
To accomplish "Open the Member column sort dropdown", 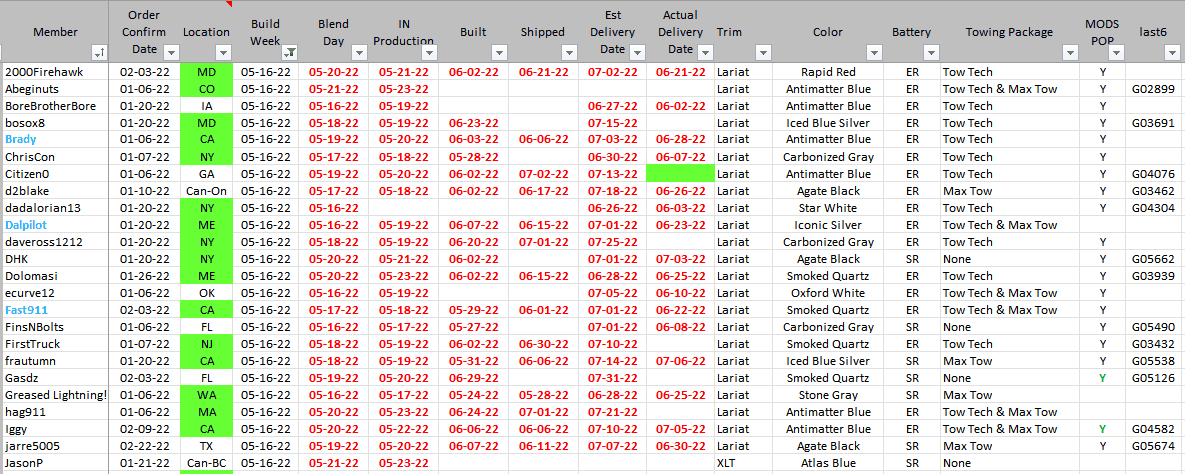I will 99,52.
